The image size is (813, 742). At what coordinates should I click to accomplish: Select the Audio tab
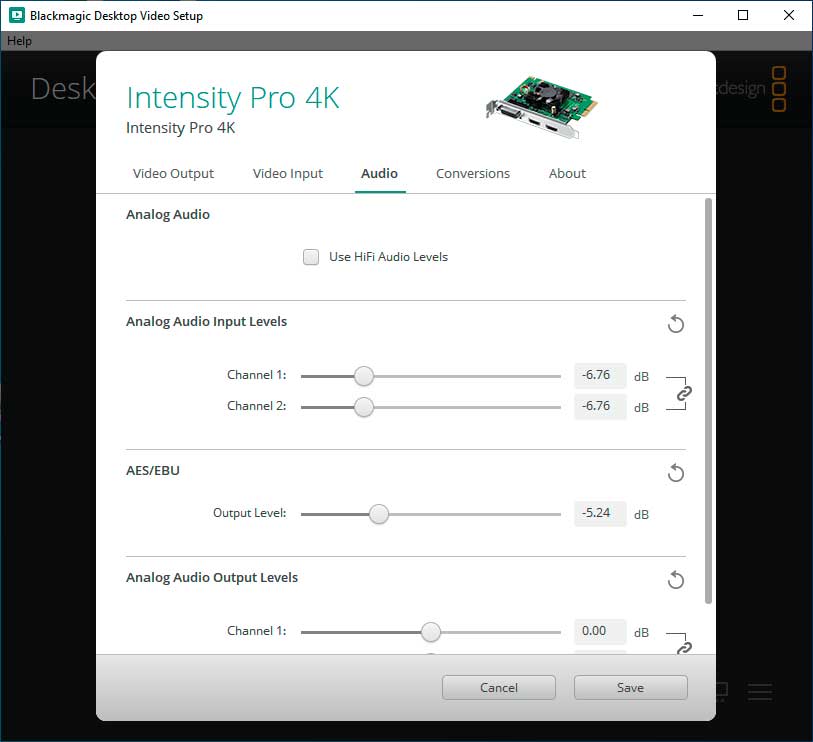(x=380, y=173)
